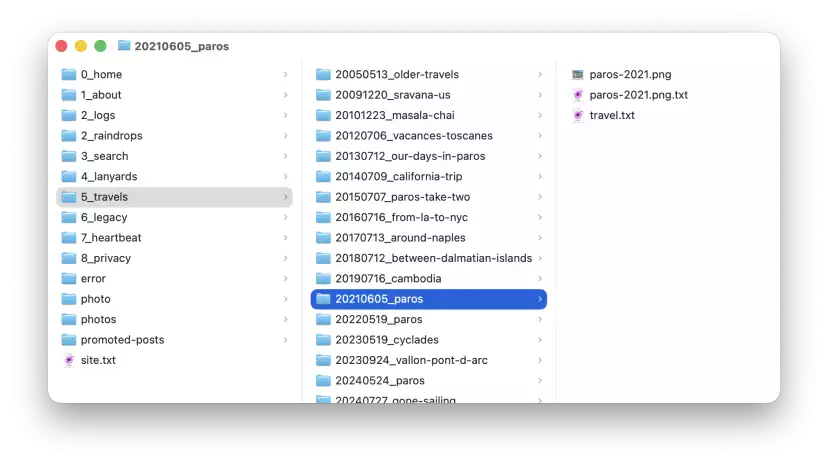Click the 8_privacy folder icon
Viewport: 828px width, 466px height.
[x=69, y=258]
